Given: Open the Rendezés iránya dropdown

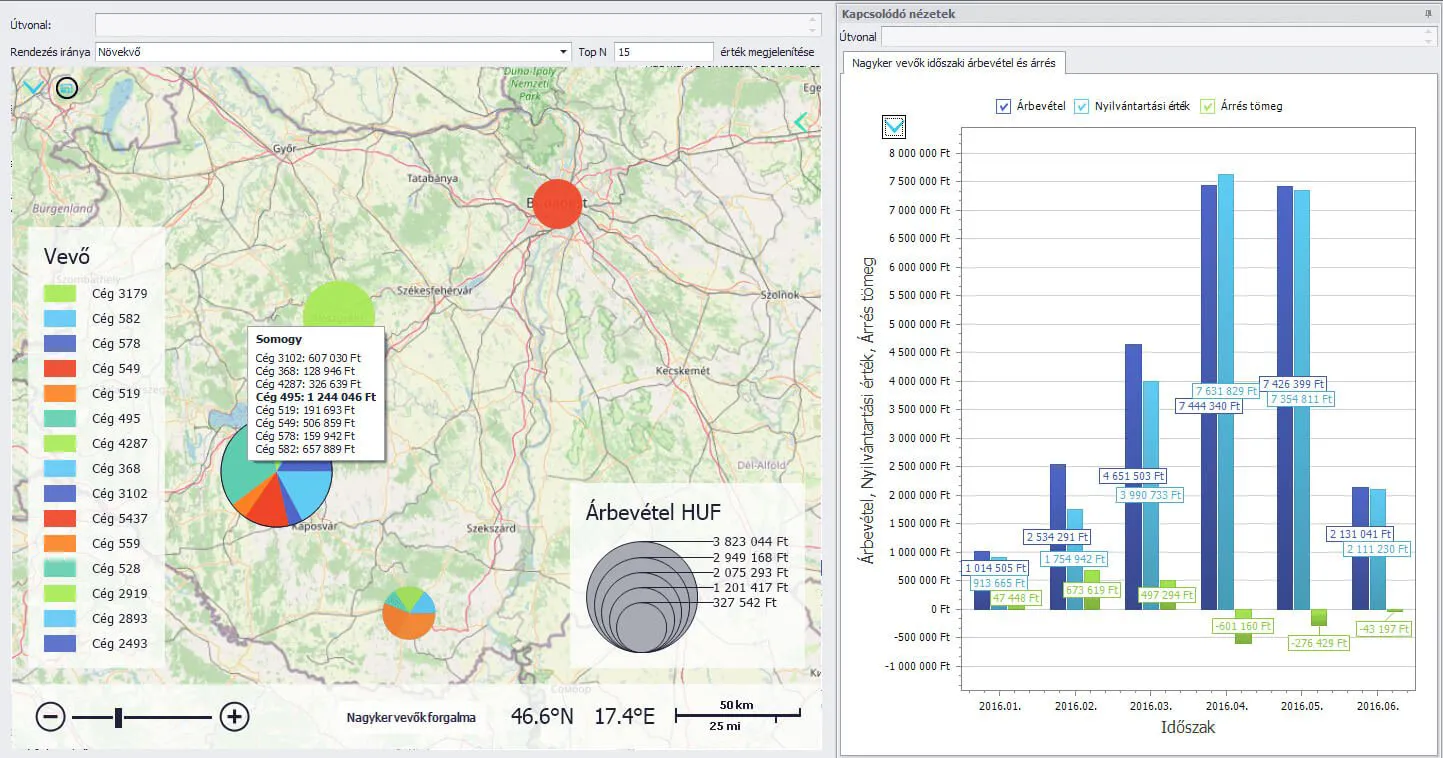Looking at the screenshot, I should point(563,52).
